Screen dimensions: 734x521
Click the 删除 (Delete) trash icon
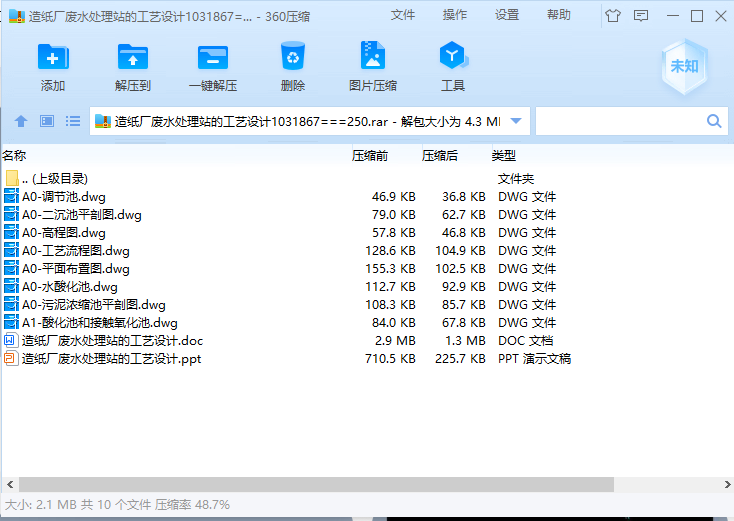tap(293, 56)
